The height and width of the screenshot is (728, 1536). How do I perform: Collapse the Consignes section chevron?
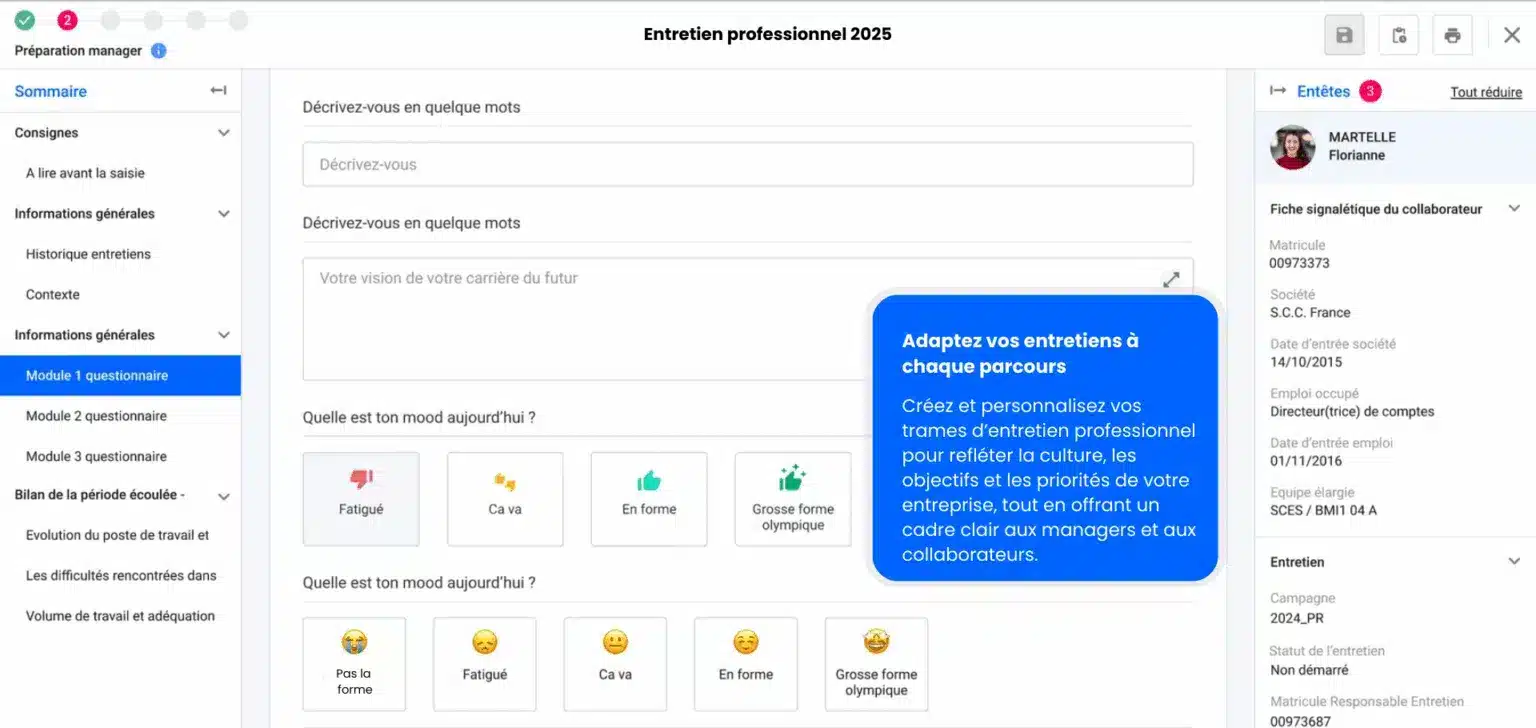[x=224, y=133]
